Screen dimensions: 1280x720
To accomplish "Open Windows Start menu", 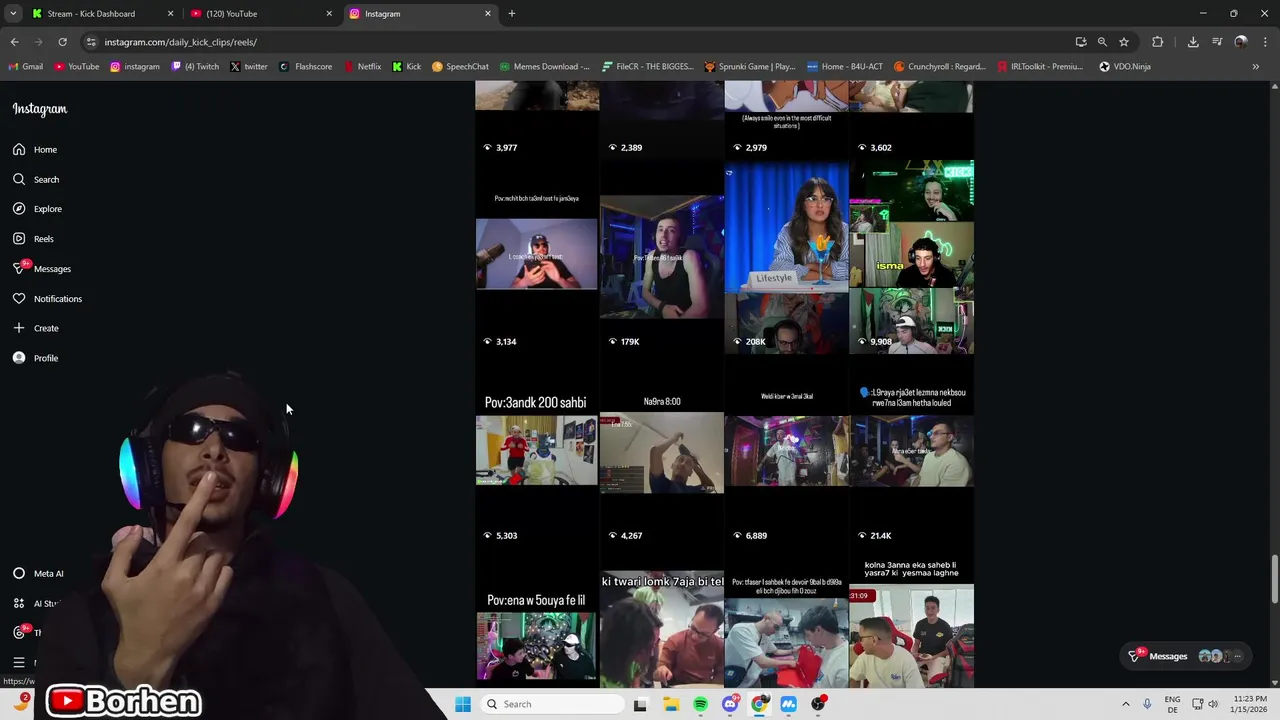I will [463, 704].
